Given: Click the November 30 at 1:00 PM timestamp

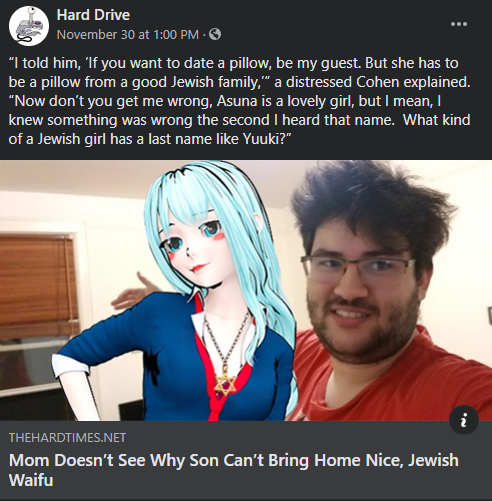Looking at the screenshot, I should point(128,34).
